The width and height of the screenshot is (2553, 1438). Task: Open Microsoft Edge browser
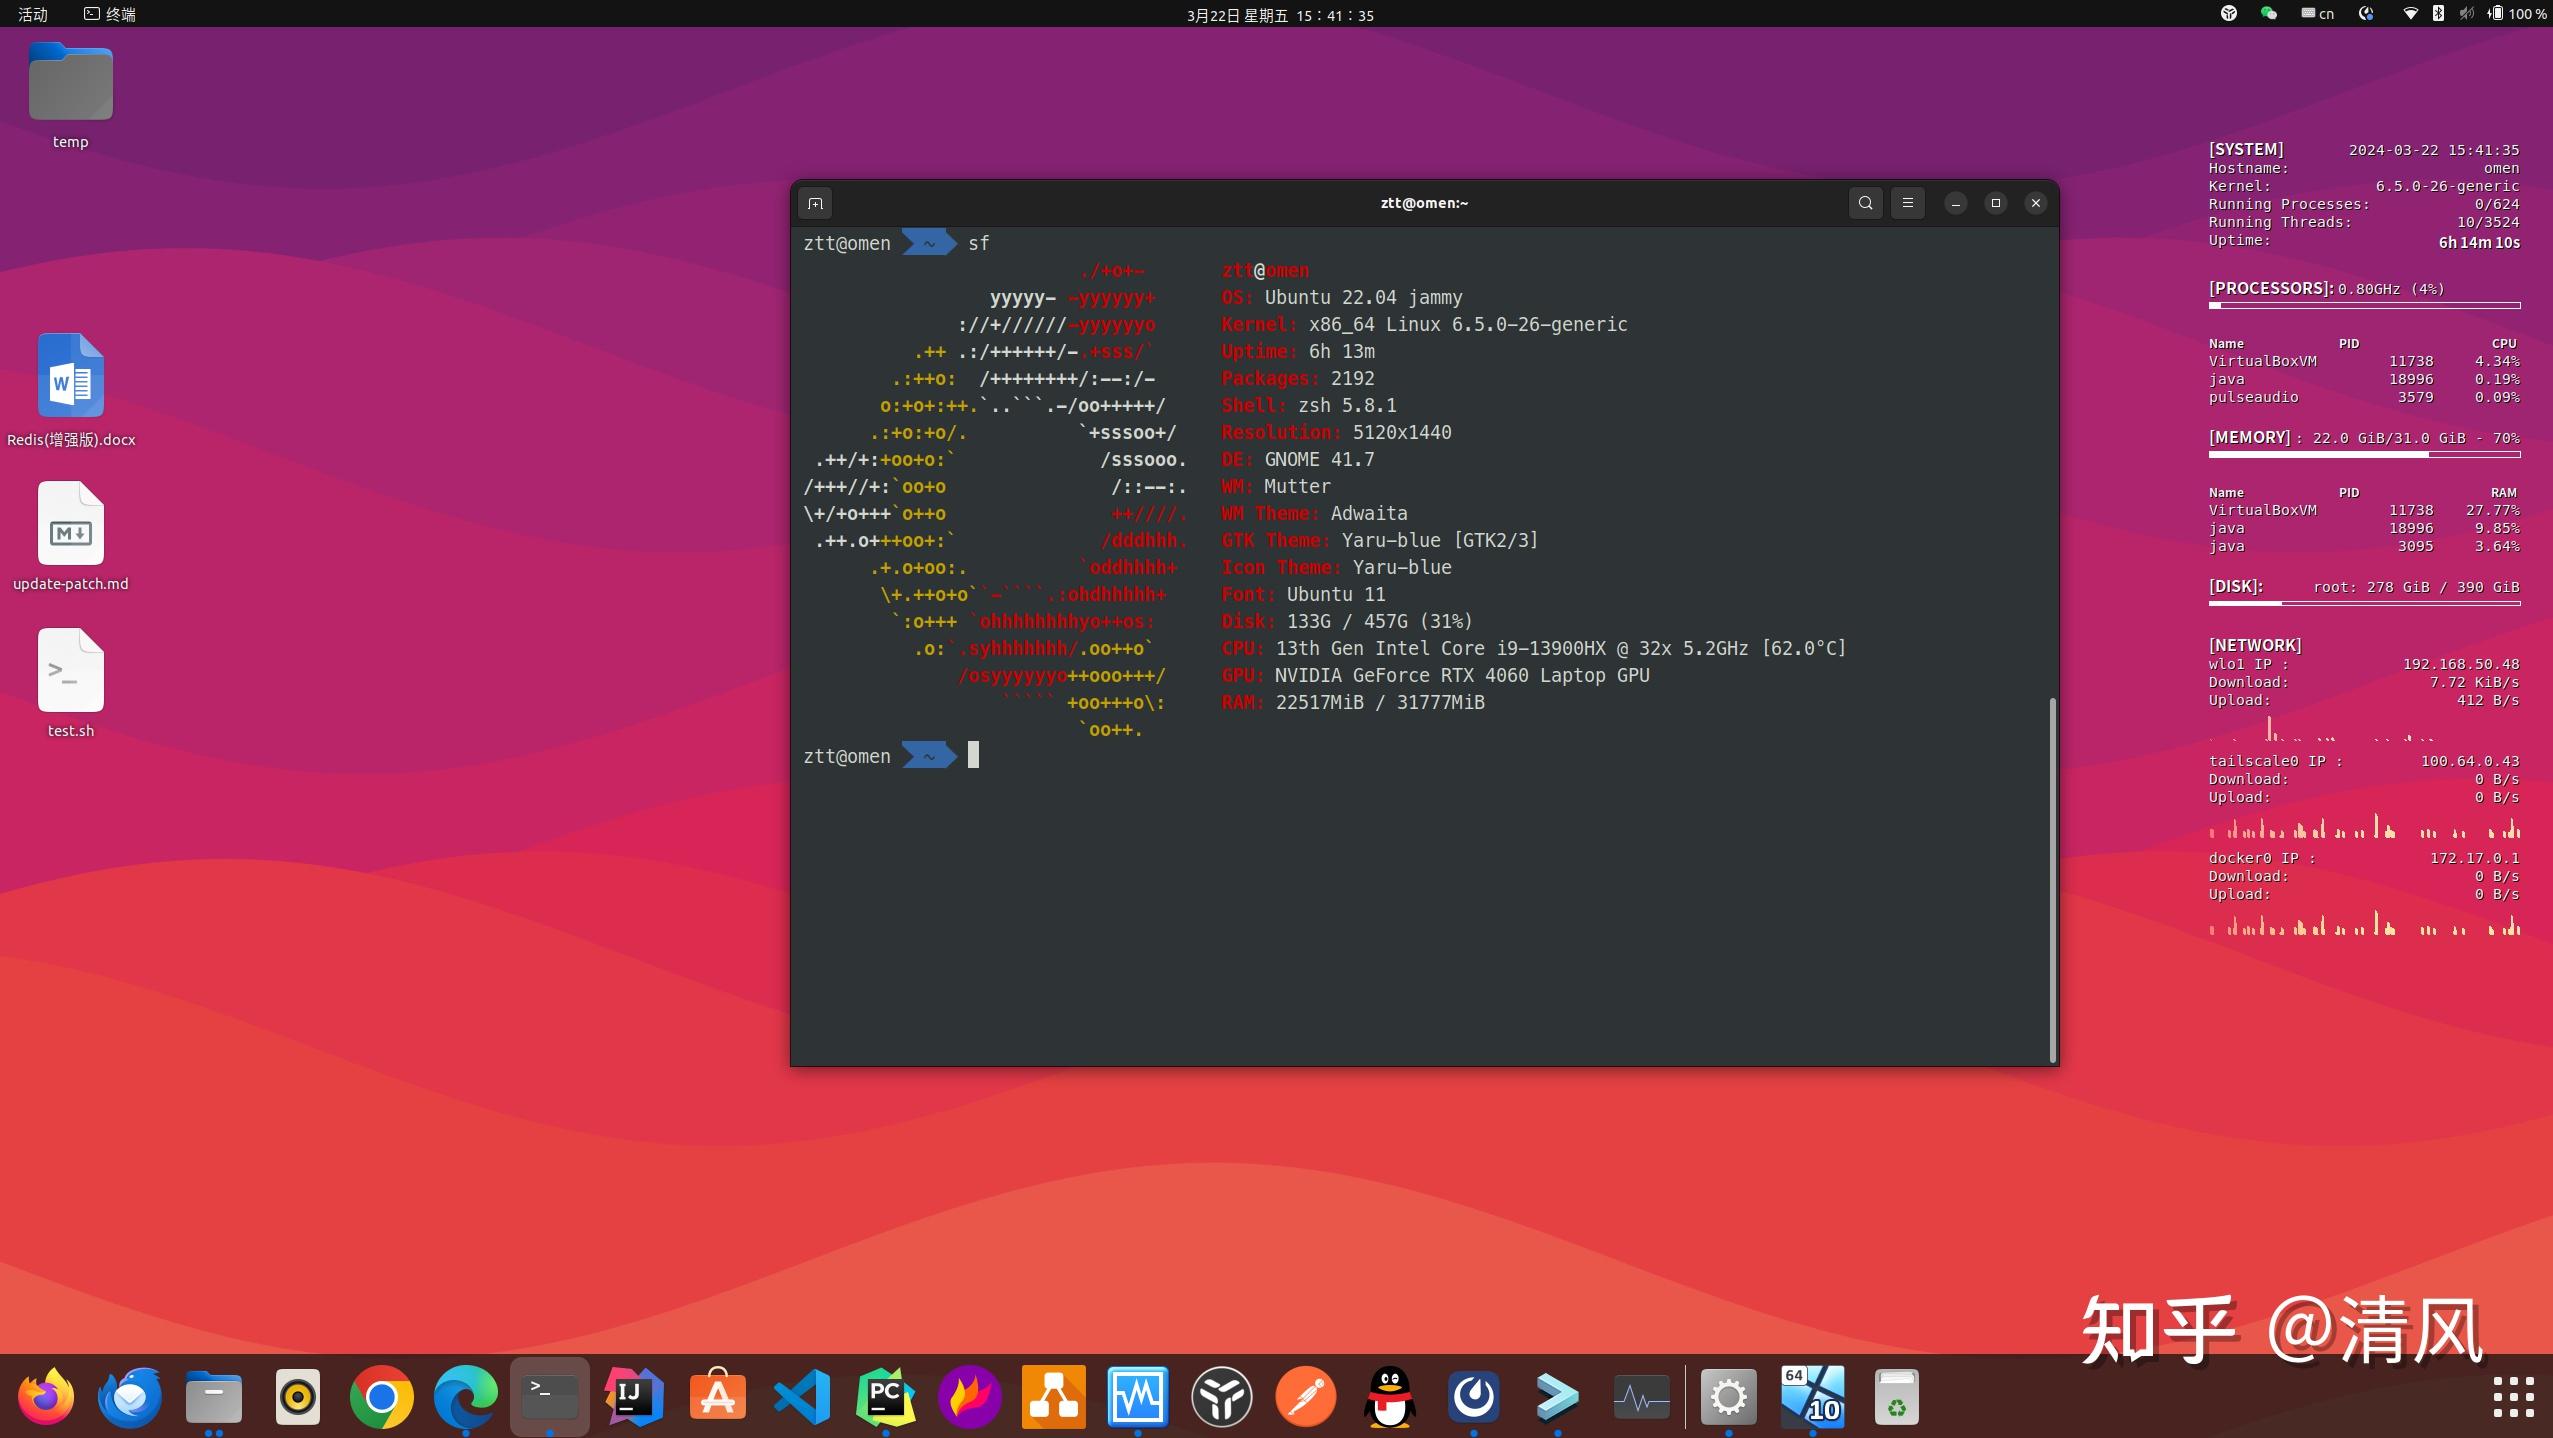click(465, 1396)
